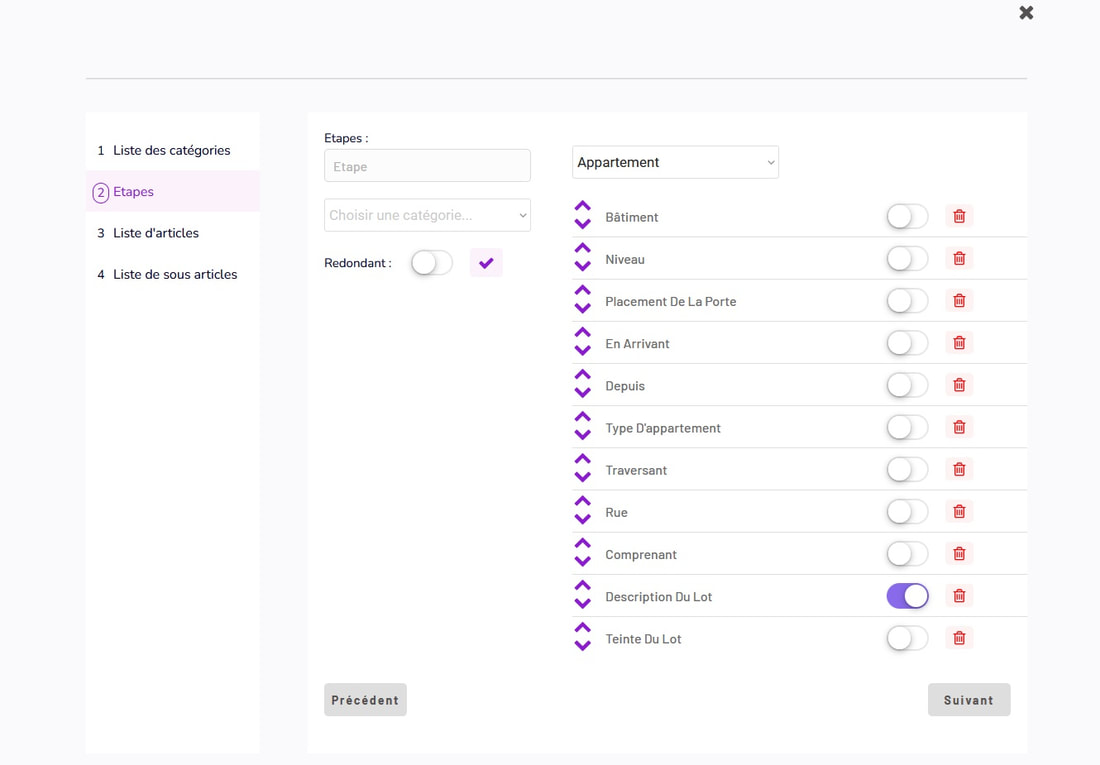This screenshot has height=765, width=1100.
Task: Move Depuis step down with chevron
Action: pyautogui.click(x=583, y=393)
